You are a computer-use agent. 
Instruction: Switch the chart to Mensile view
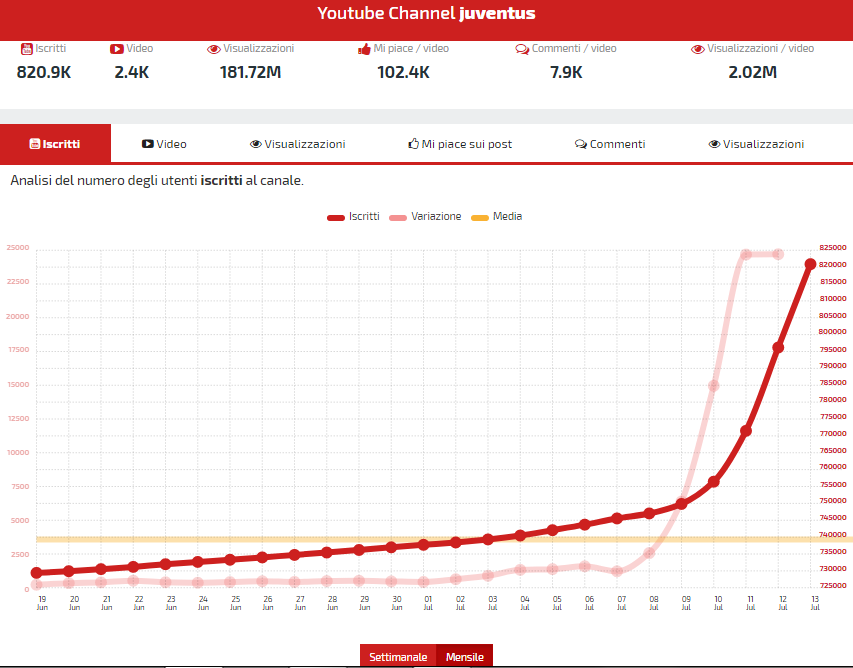click(x=465, y=656)
